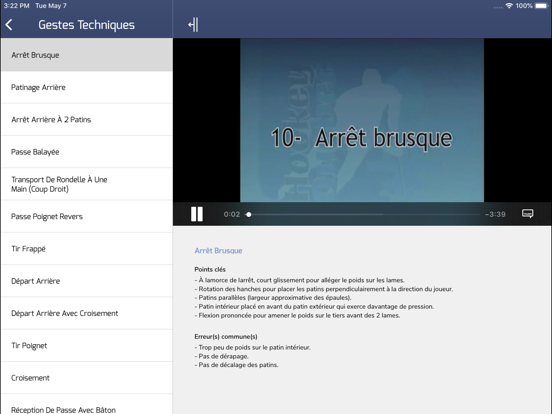This screenshot has width=552, height=414.
Task: Select Départ Arrière Avec Croisement
Action: [x=87, y=313]
